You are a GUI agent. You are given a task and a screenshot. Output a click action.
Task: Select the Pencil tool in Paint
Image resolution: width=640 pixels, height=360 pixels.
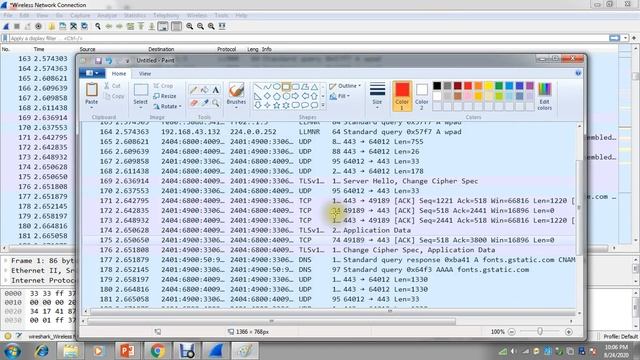tap(193, 90)
